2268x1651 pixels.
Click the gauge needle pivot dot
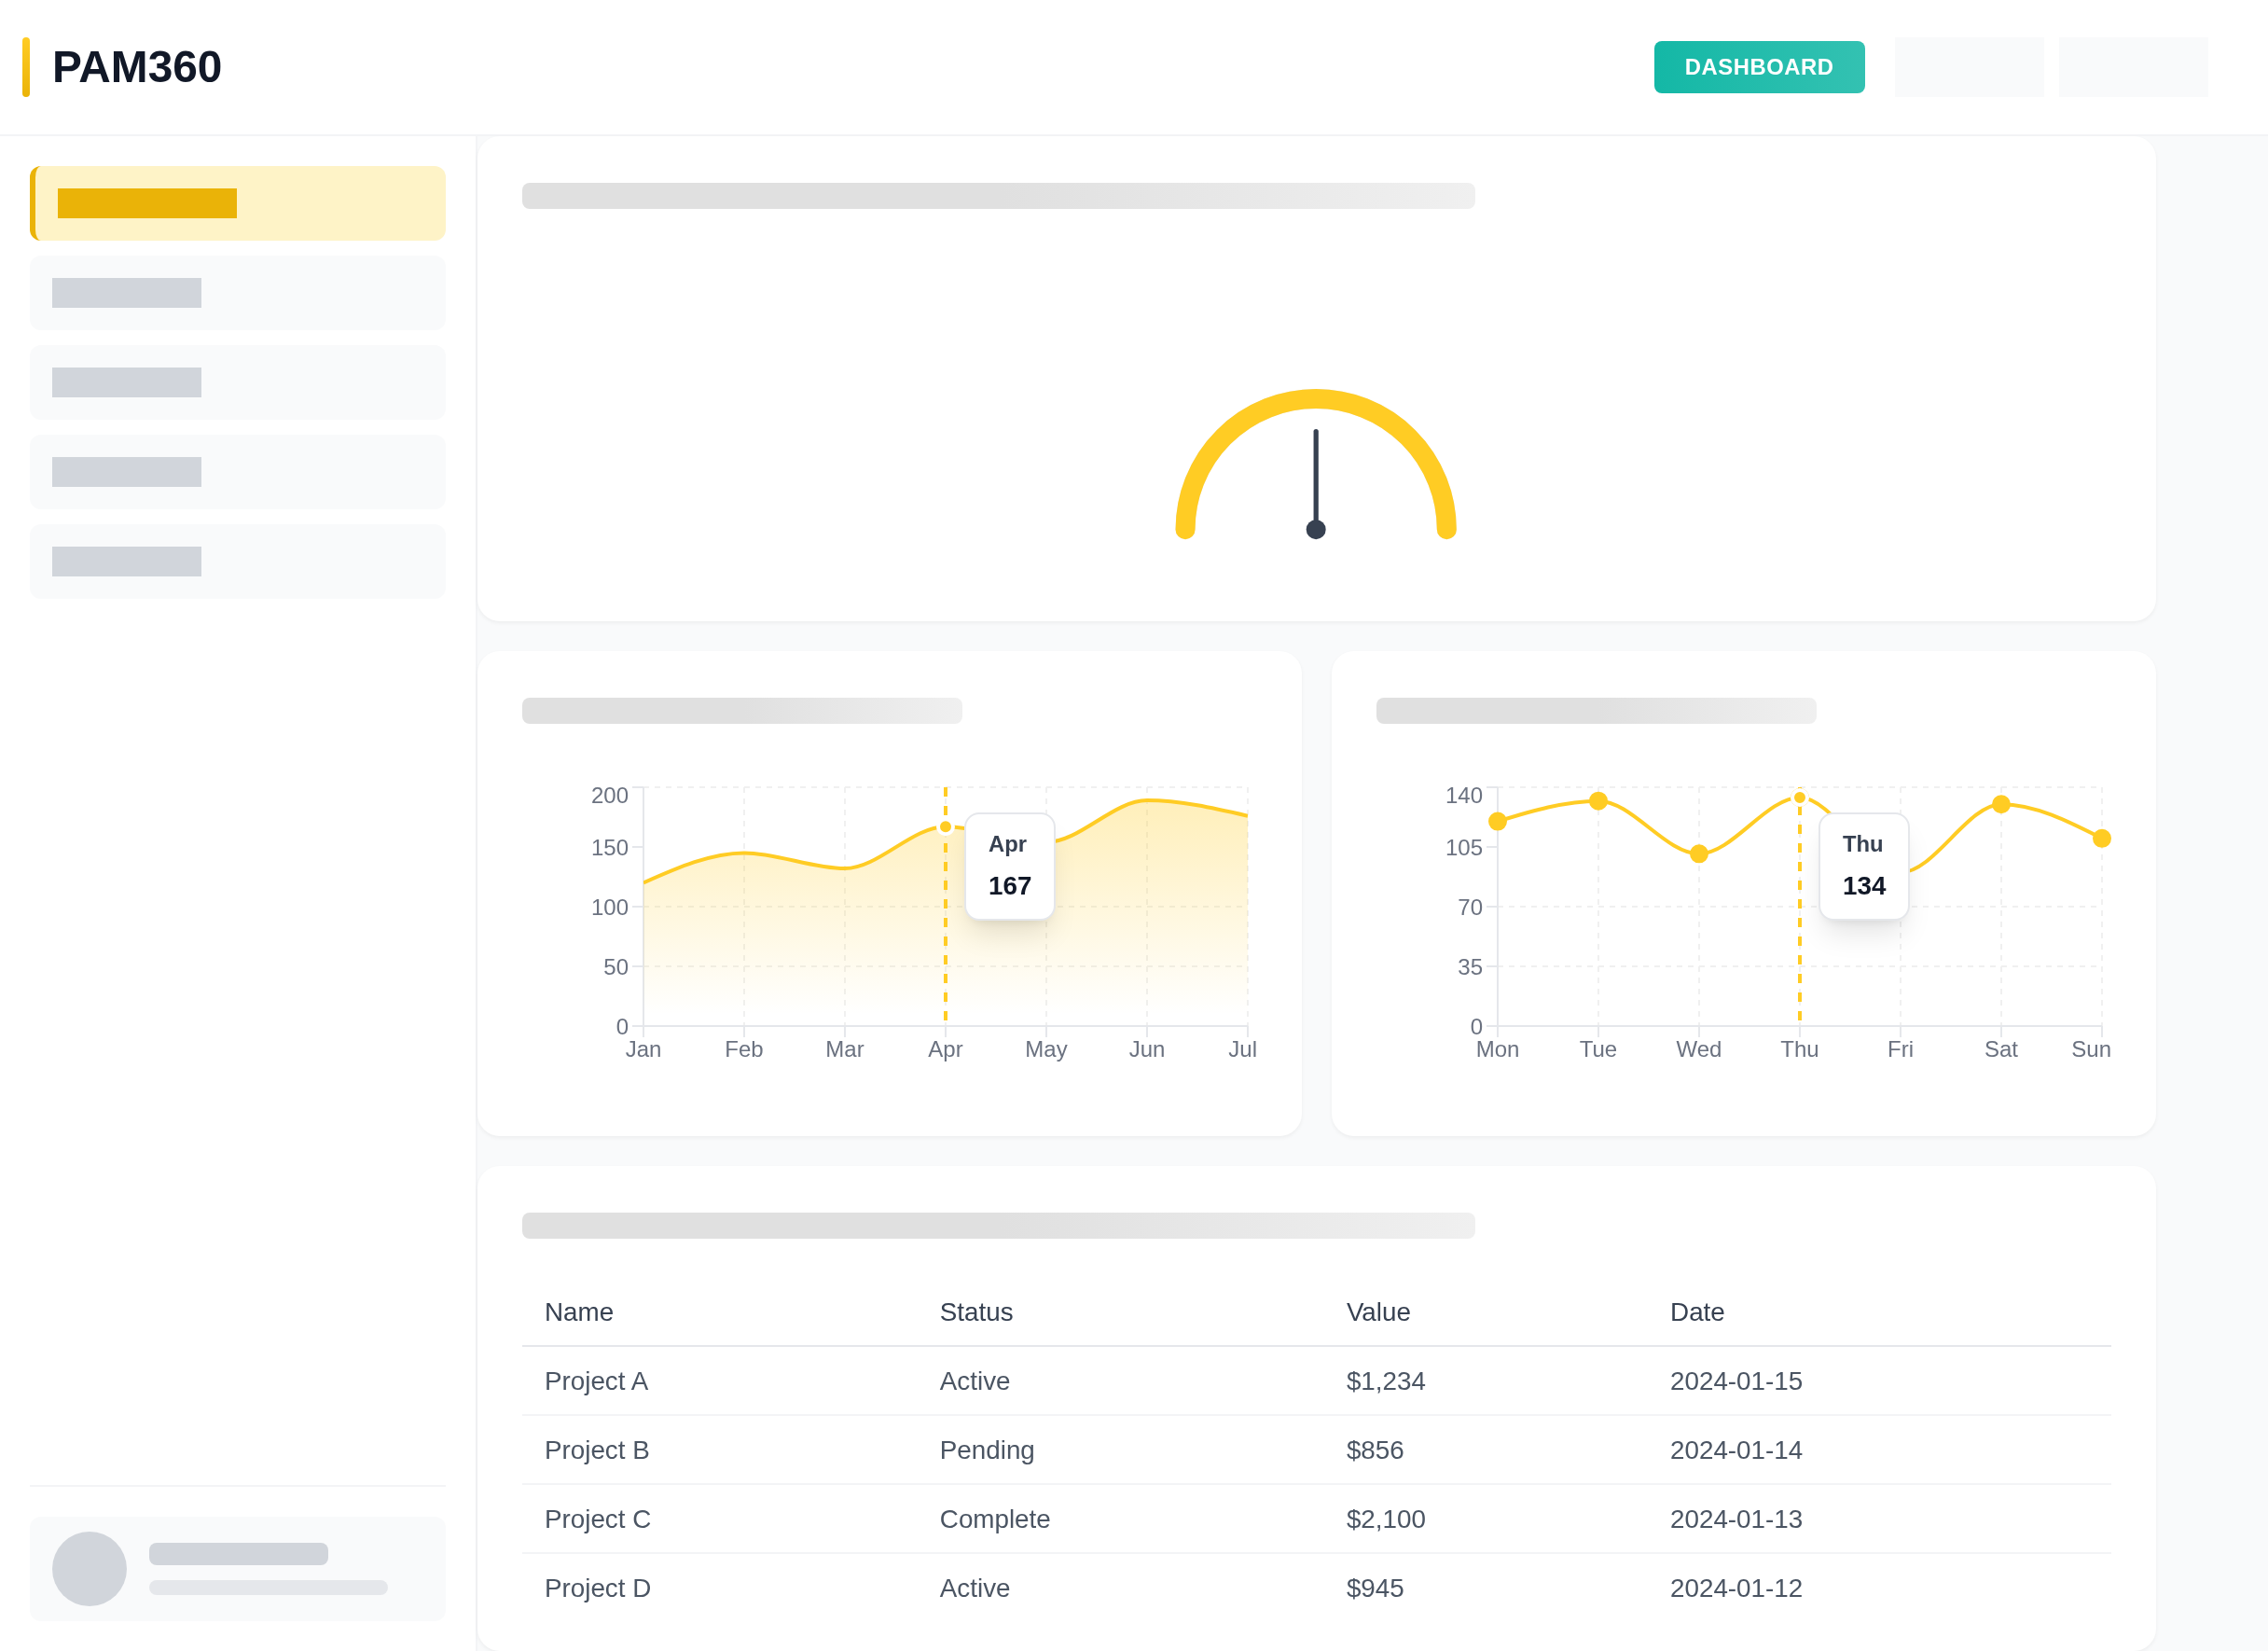tap(1315, 529)
